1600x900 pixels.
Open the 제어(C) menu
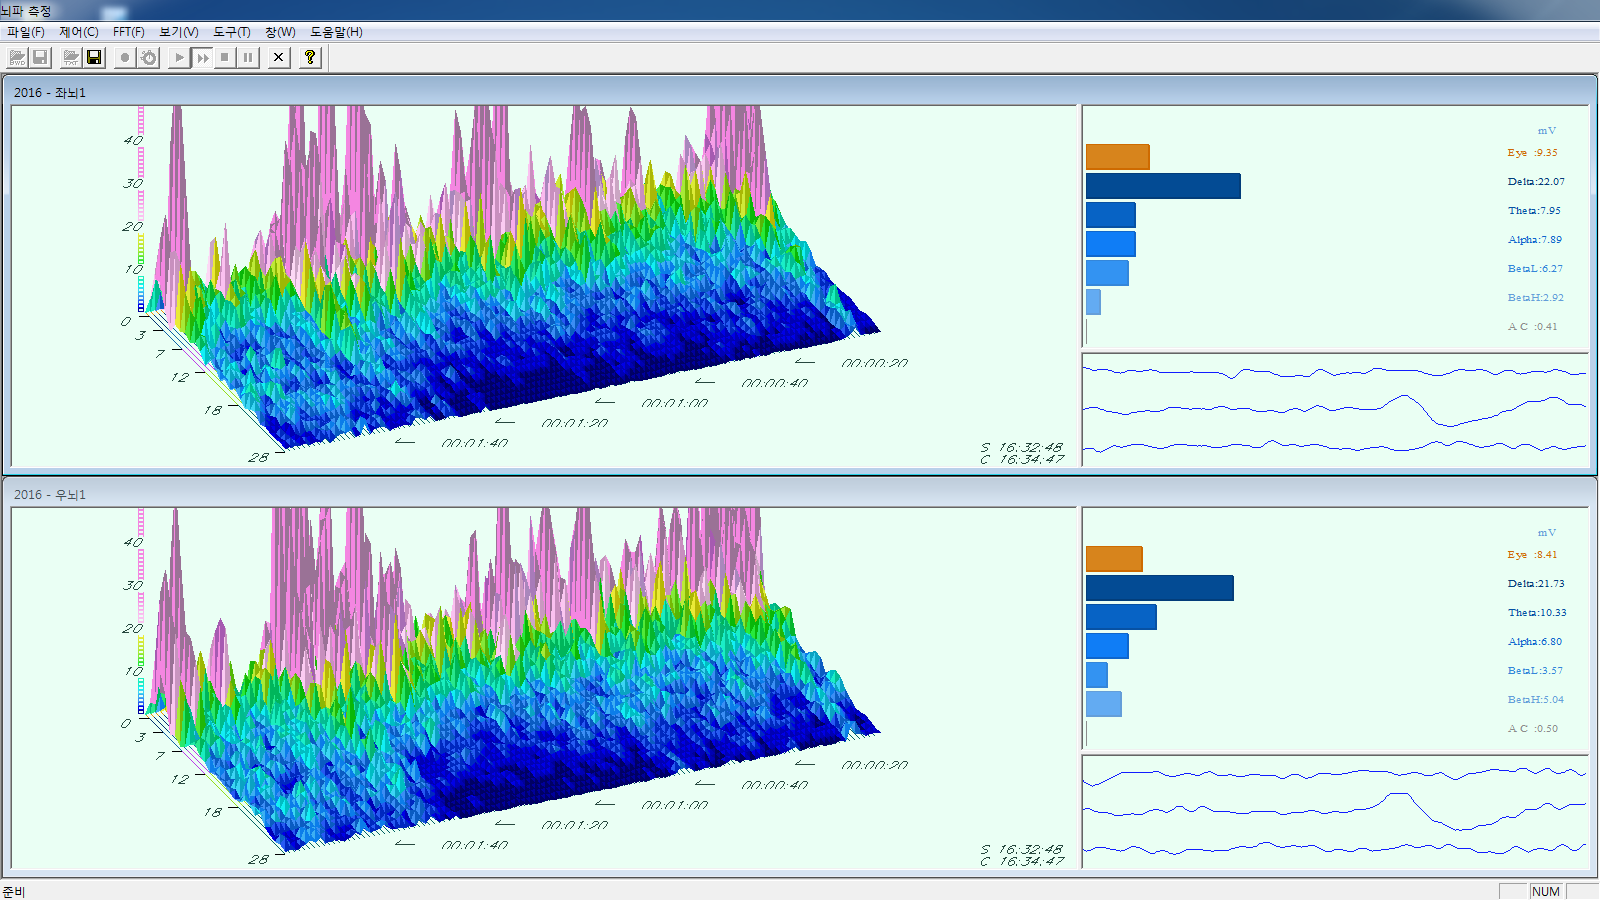tap(79, 32)
